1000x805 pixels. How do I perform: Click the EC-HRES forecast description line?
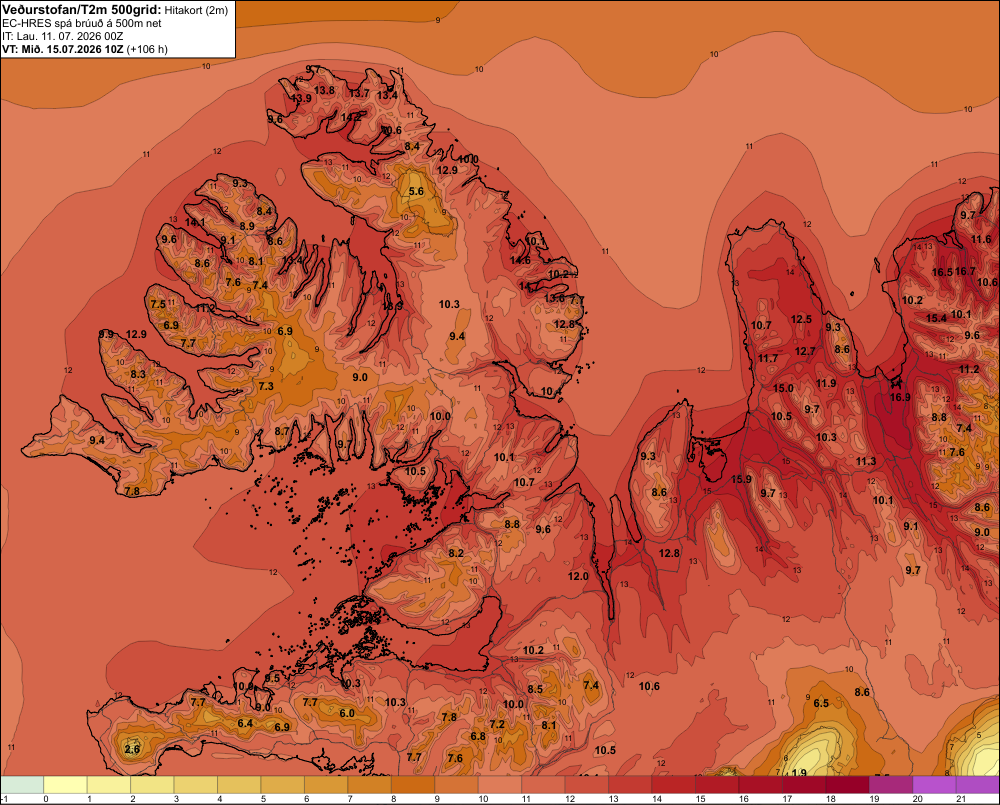tap(82, 23)
